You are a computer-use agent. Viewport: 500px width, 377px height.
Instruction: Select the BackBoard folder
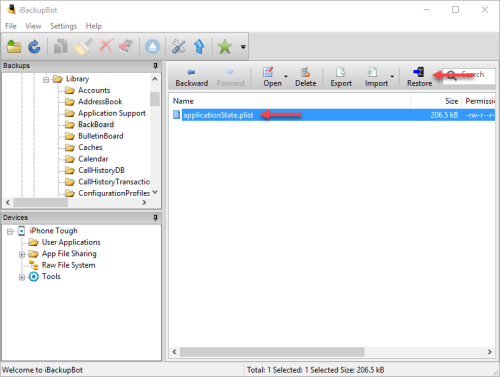pos(96,124)
